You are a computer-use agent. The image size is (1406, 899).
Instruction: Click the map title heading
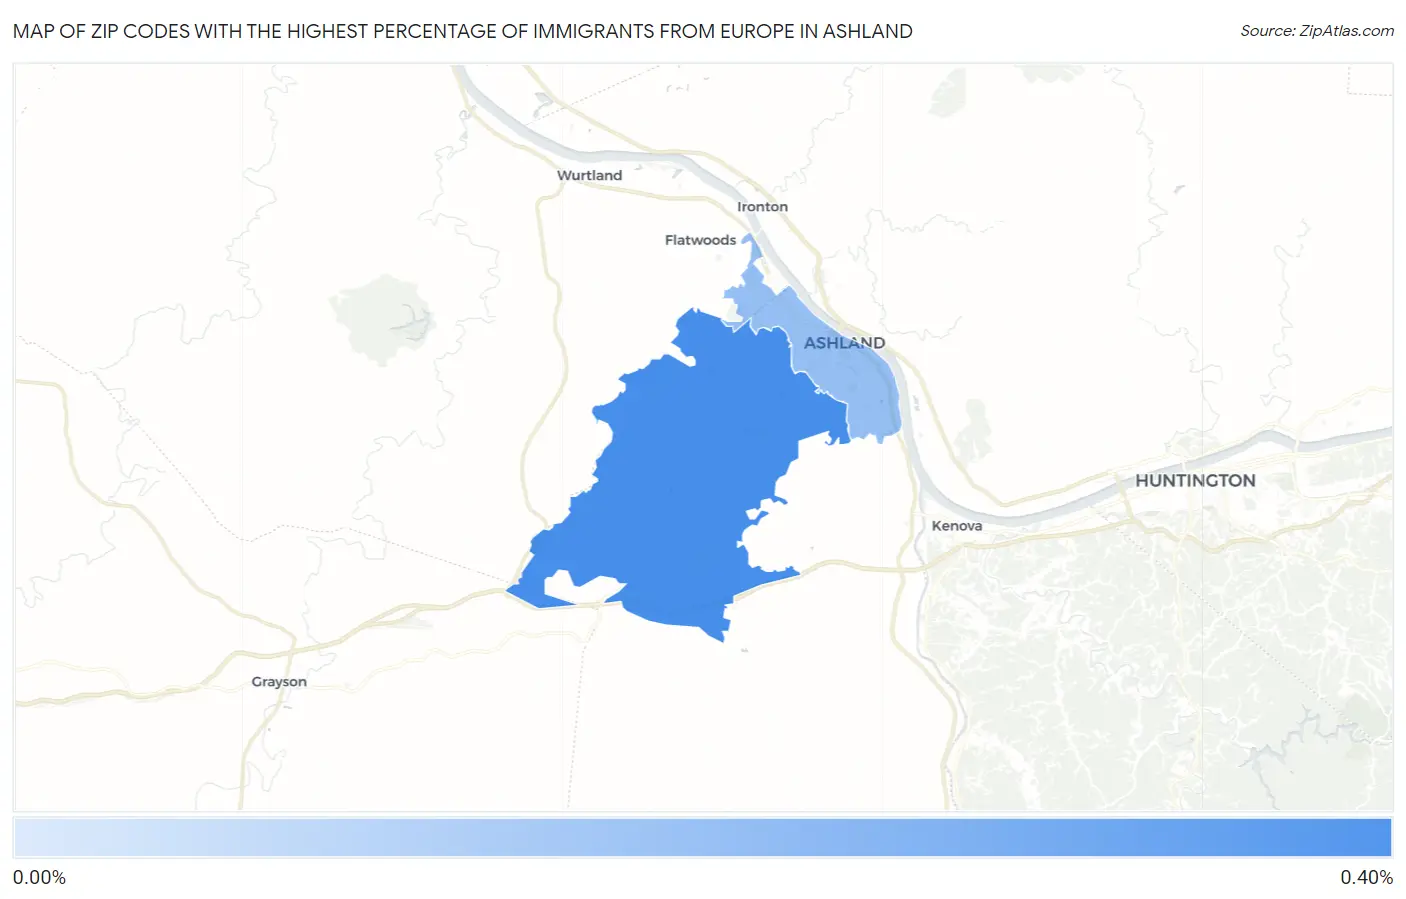462,31
